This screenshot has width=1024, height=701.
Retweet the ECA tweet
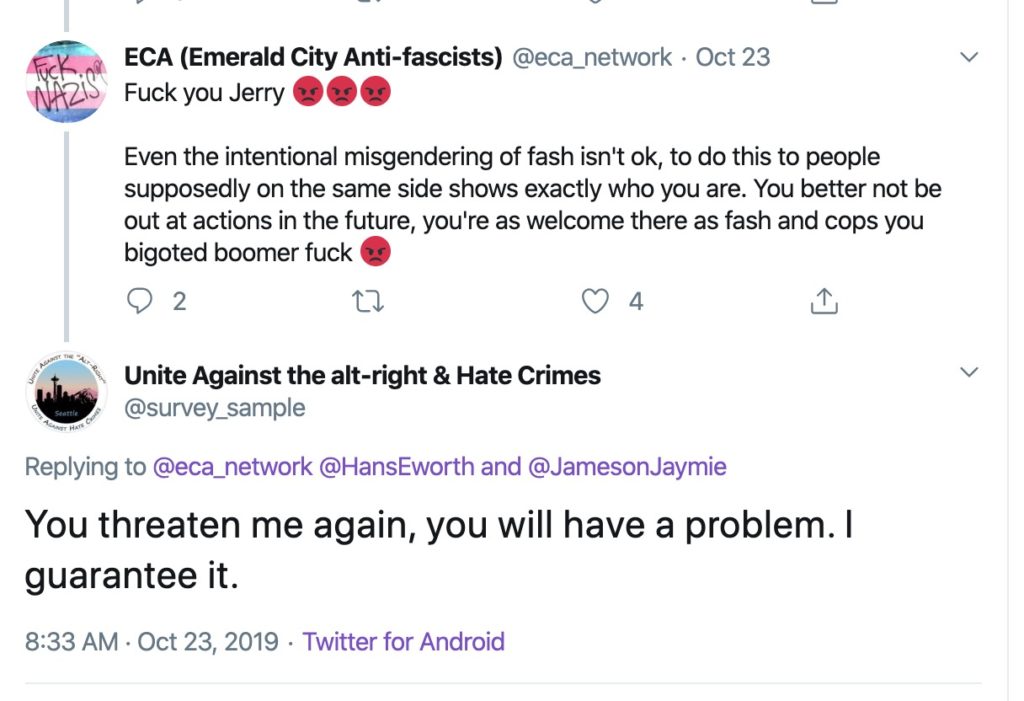point(369,301)
